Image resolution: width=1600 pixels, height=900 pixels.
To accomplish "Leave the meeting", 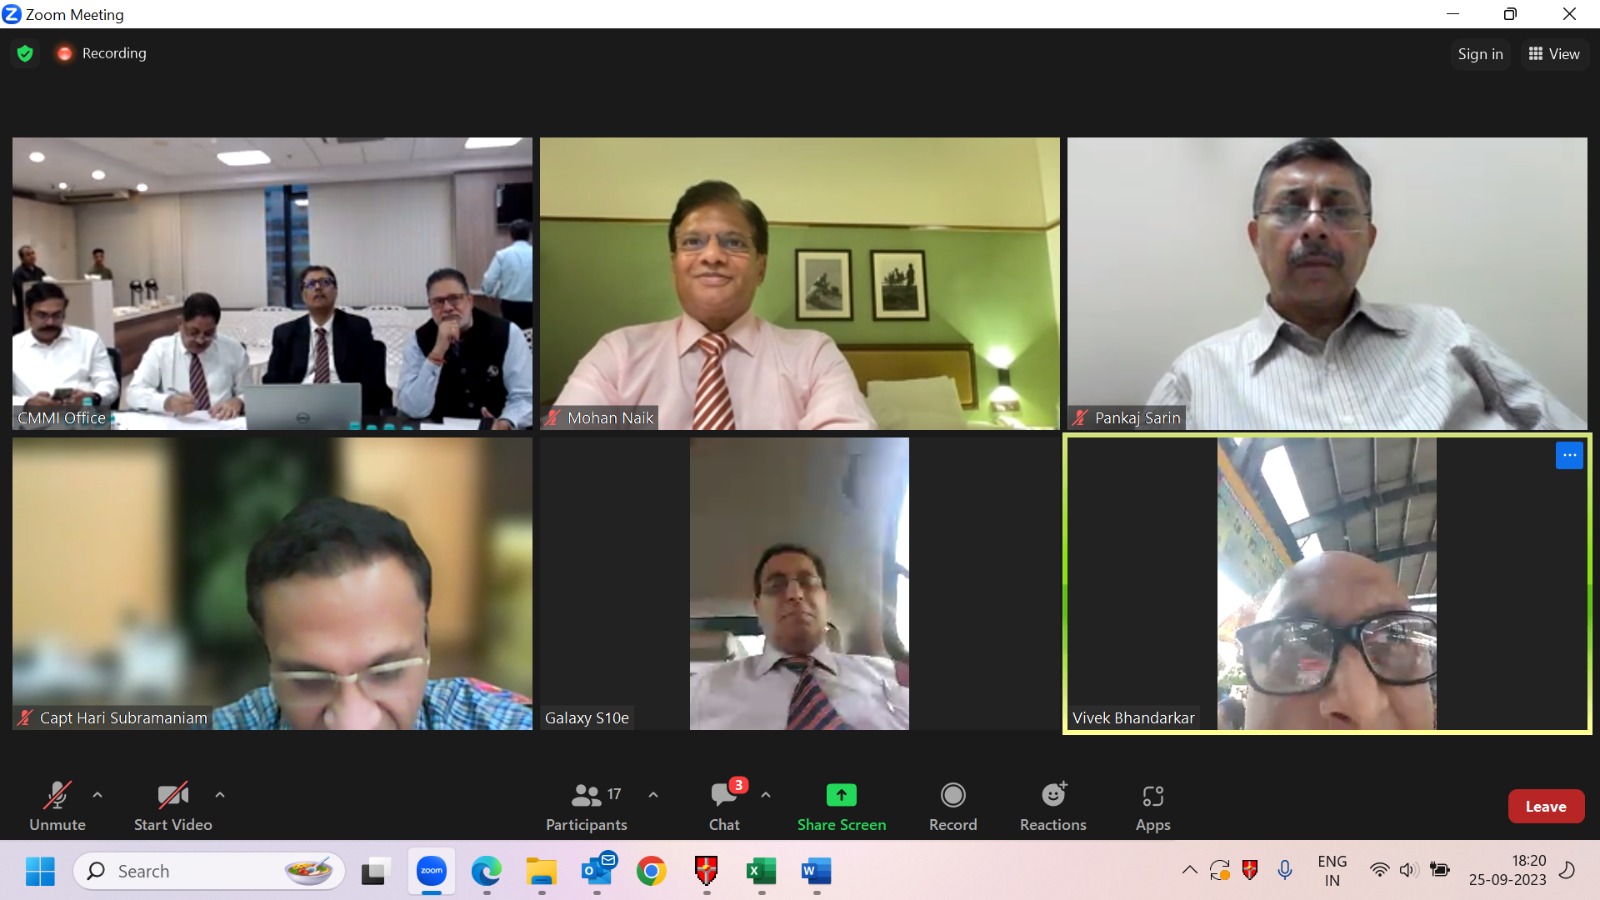I will point(1545,806).
